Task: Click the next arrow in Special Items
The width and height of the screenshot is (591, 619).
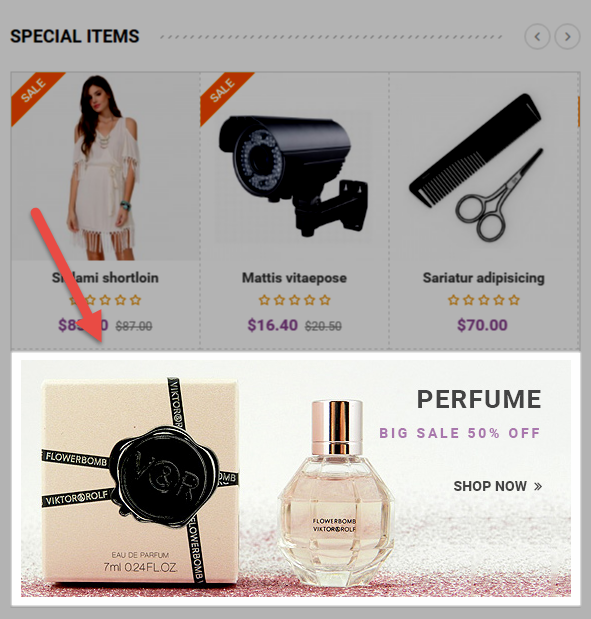Action: [x=567, y=37]
